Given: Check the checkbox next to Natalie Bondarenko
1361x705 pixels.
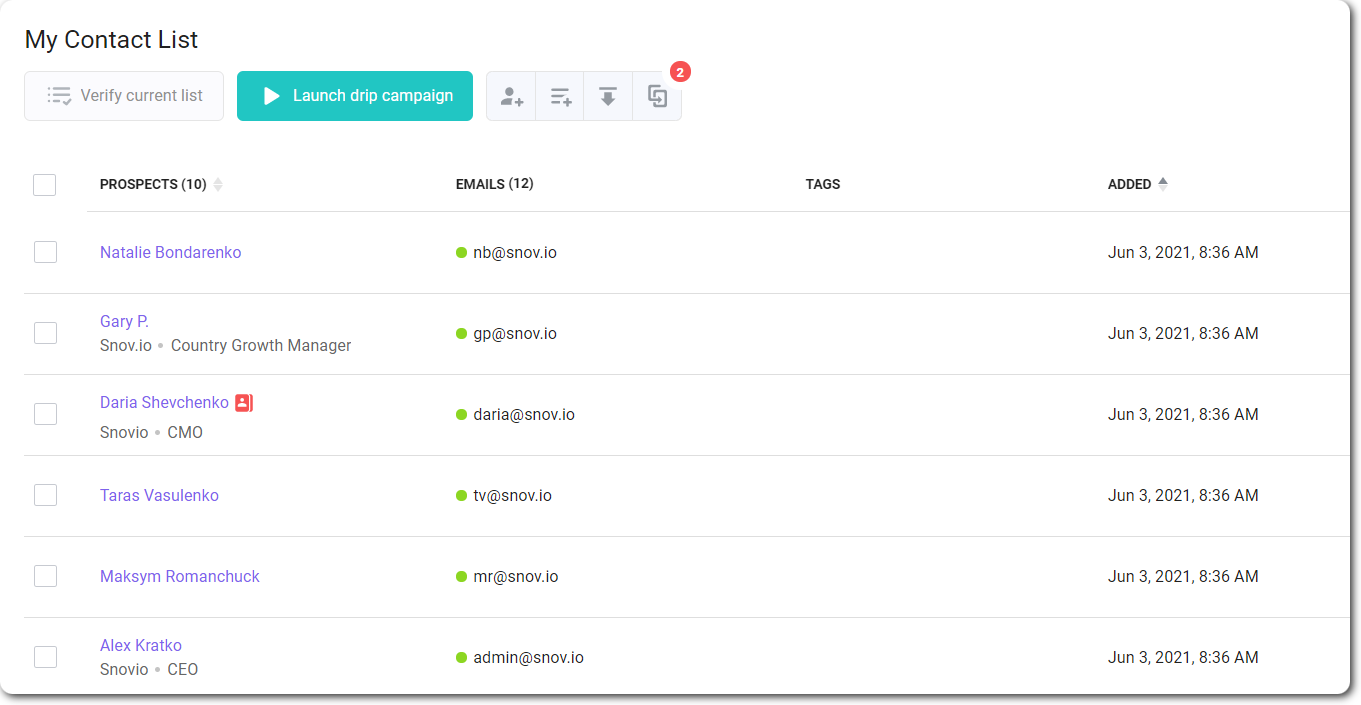Looking at the screenshot, I should coord(45,252).
